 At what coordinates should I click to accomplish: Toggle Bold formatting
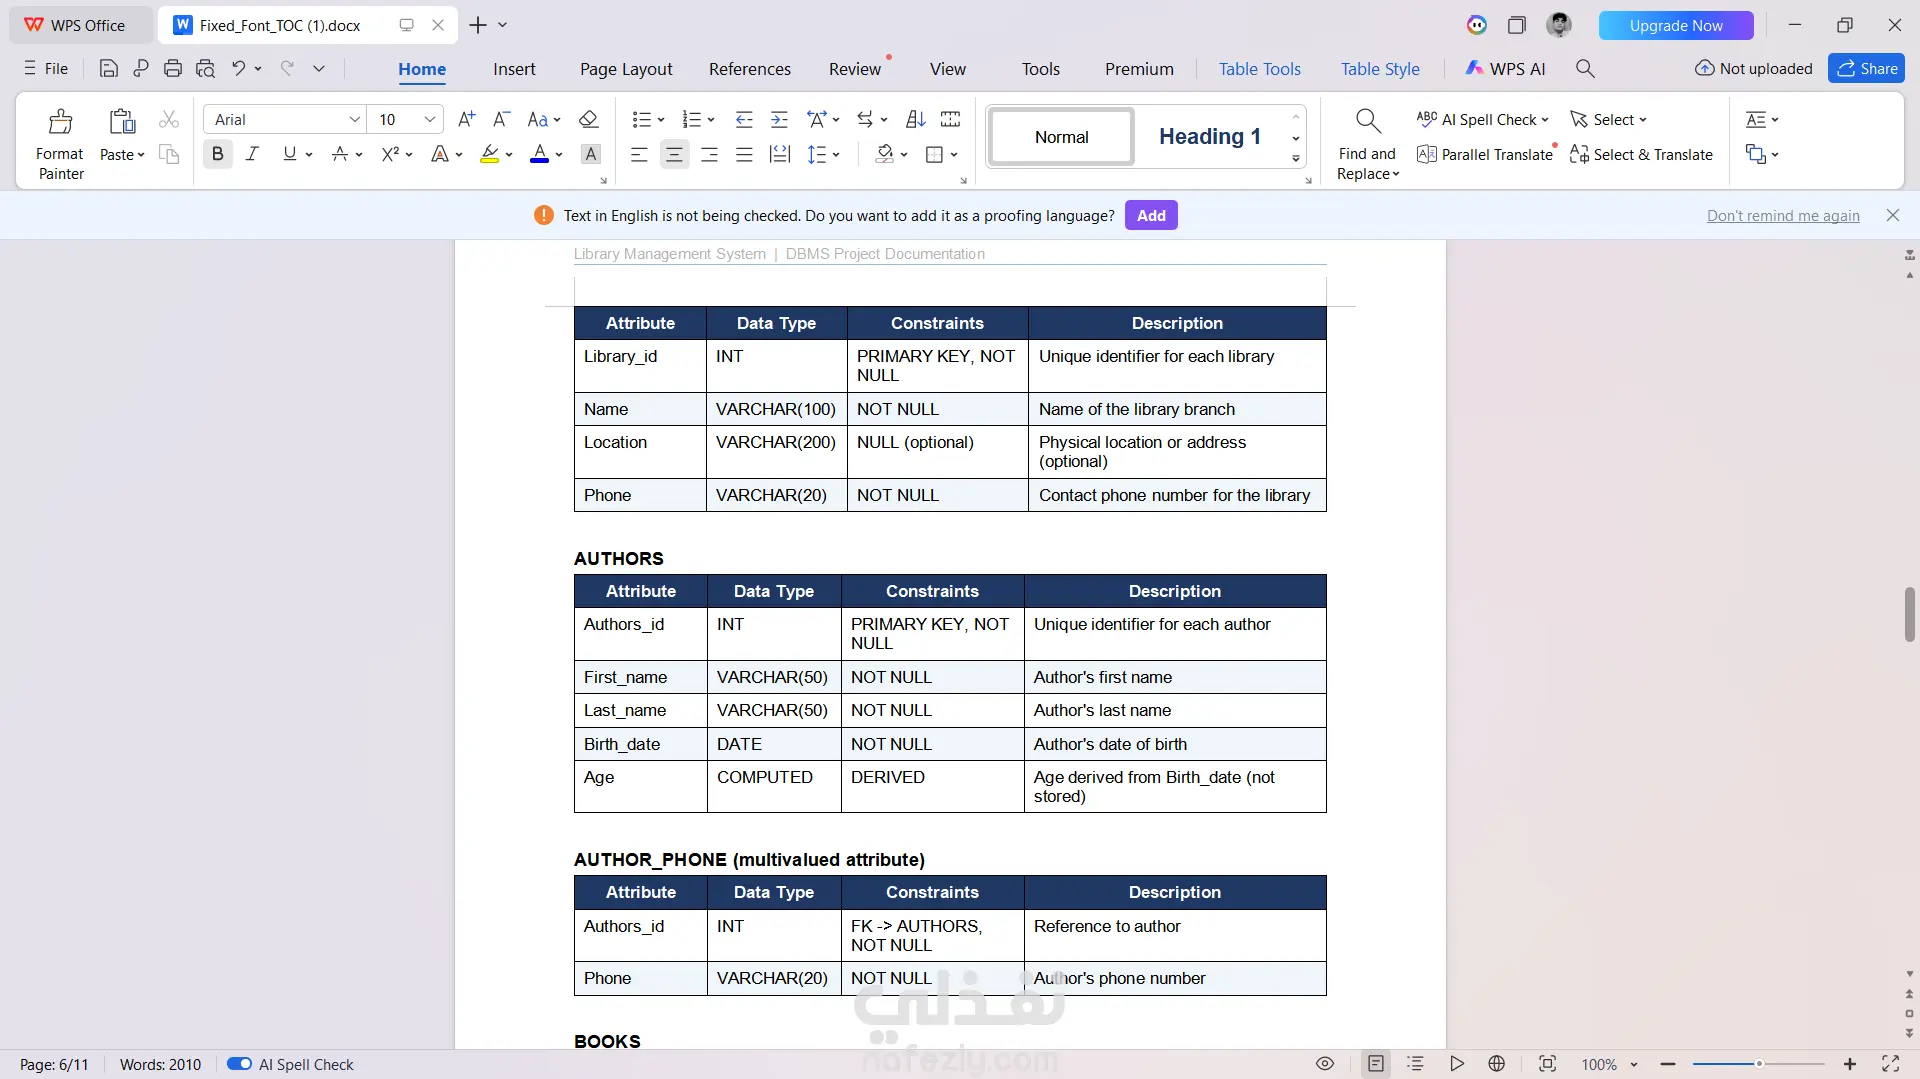217,154
